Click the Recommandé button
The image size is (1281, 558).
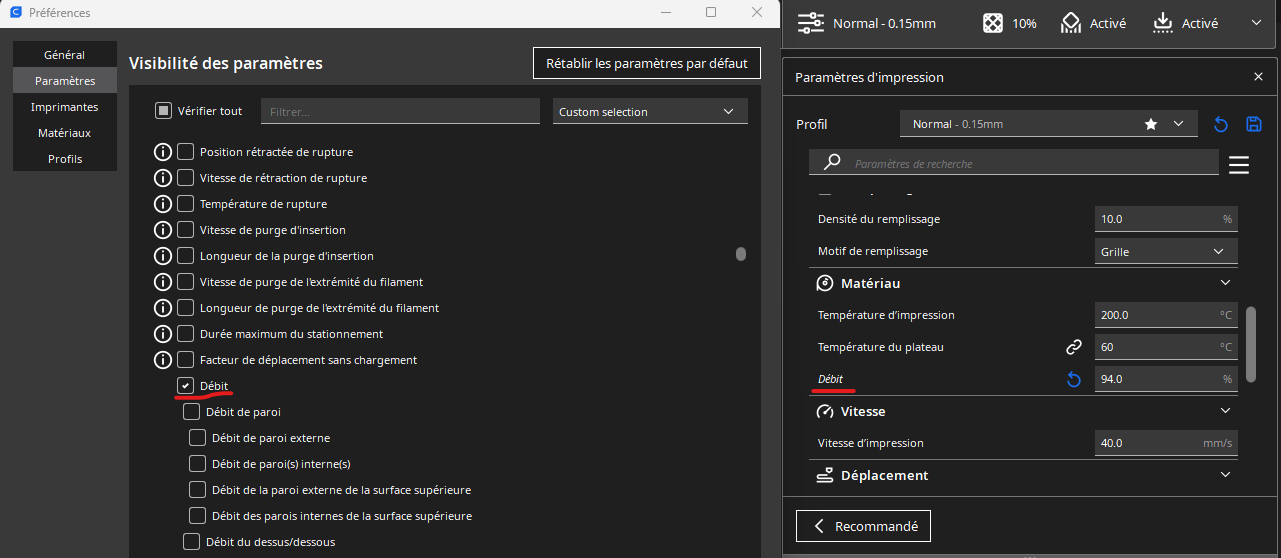(864, 526)
